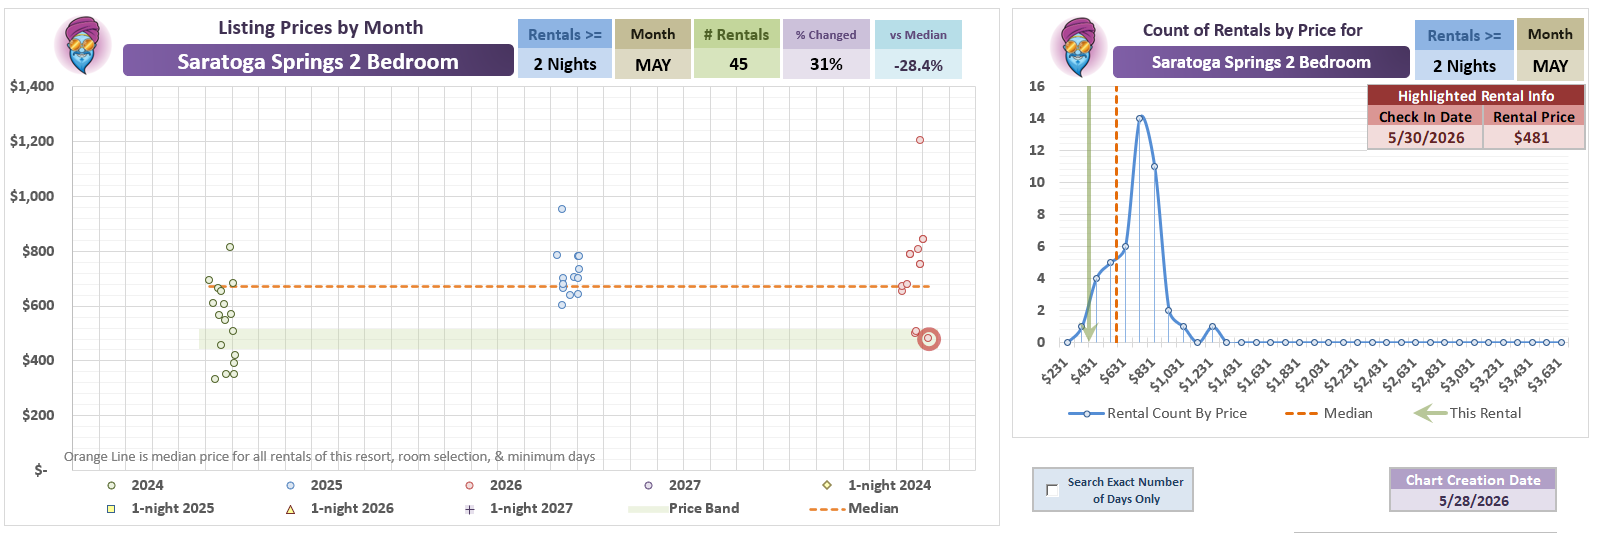Select the Rental Price $481 cell

tap(1532, 138)
